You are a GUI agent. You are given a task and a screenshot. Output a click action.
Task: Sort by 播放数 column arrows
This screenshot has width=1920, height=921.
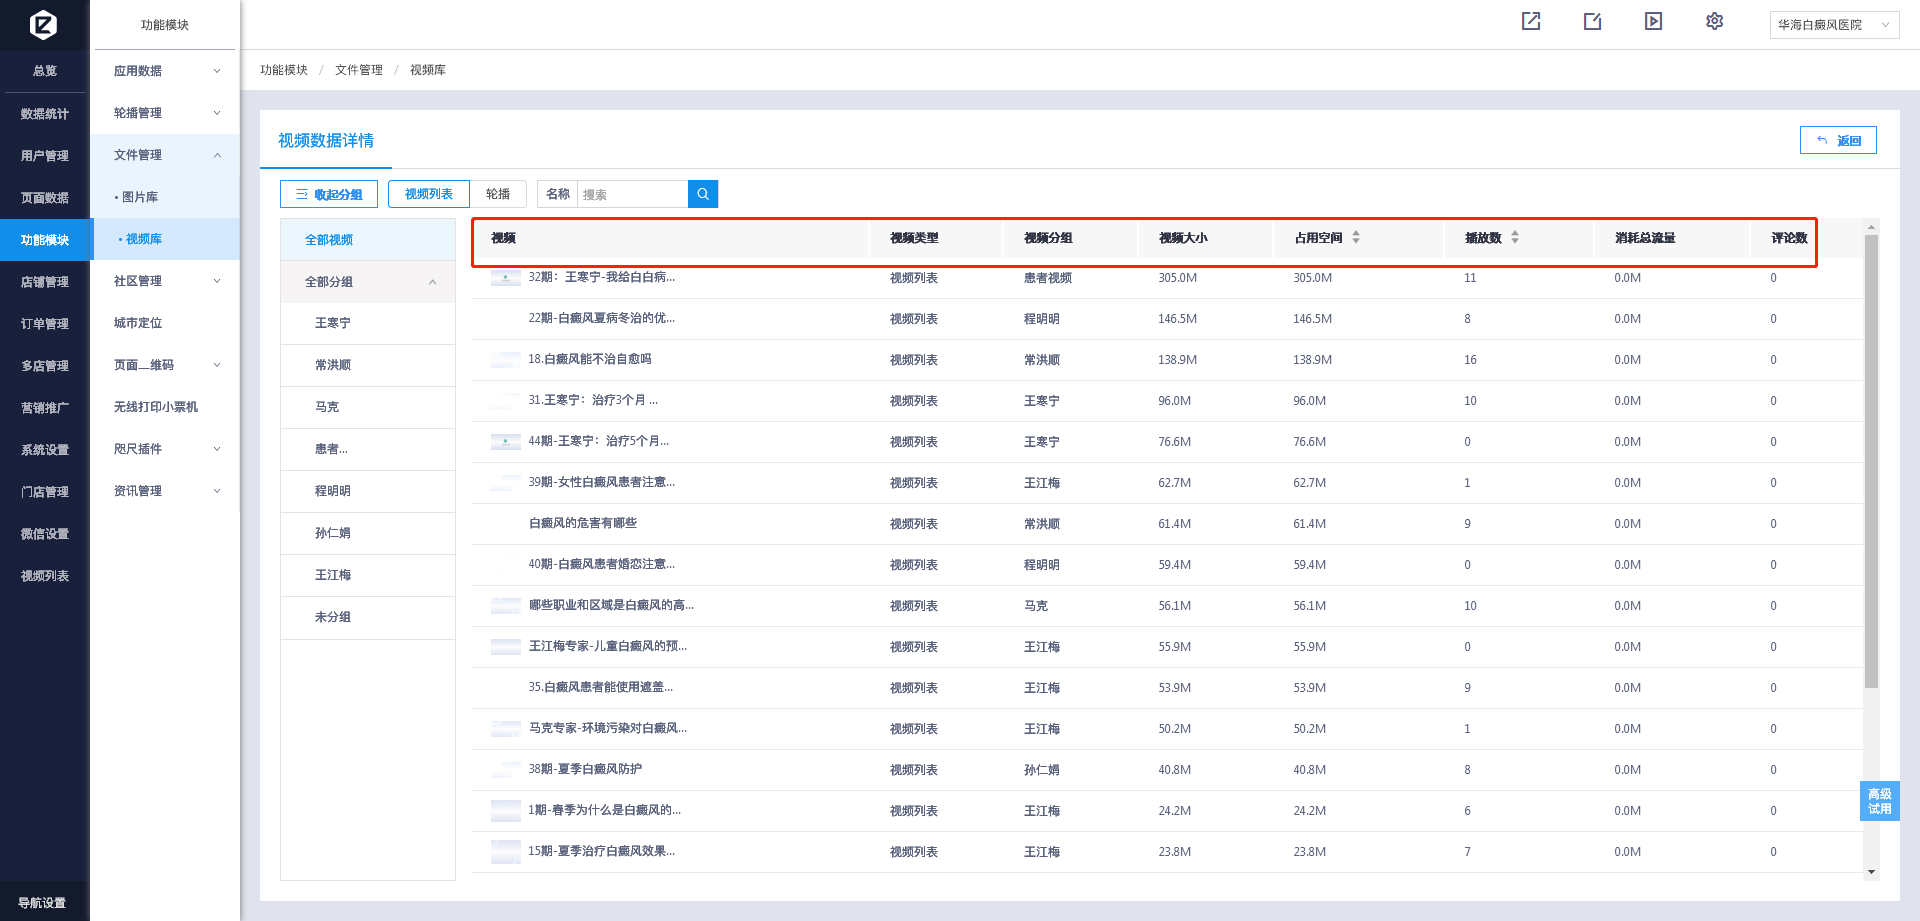coord(1515,237)
